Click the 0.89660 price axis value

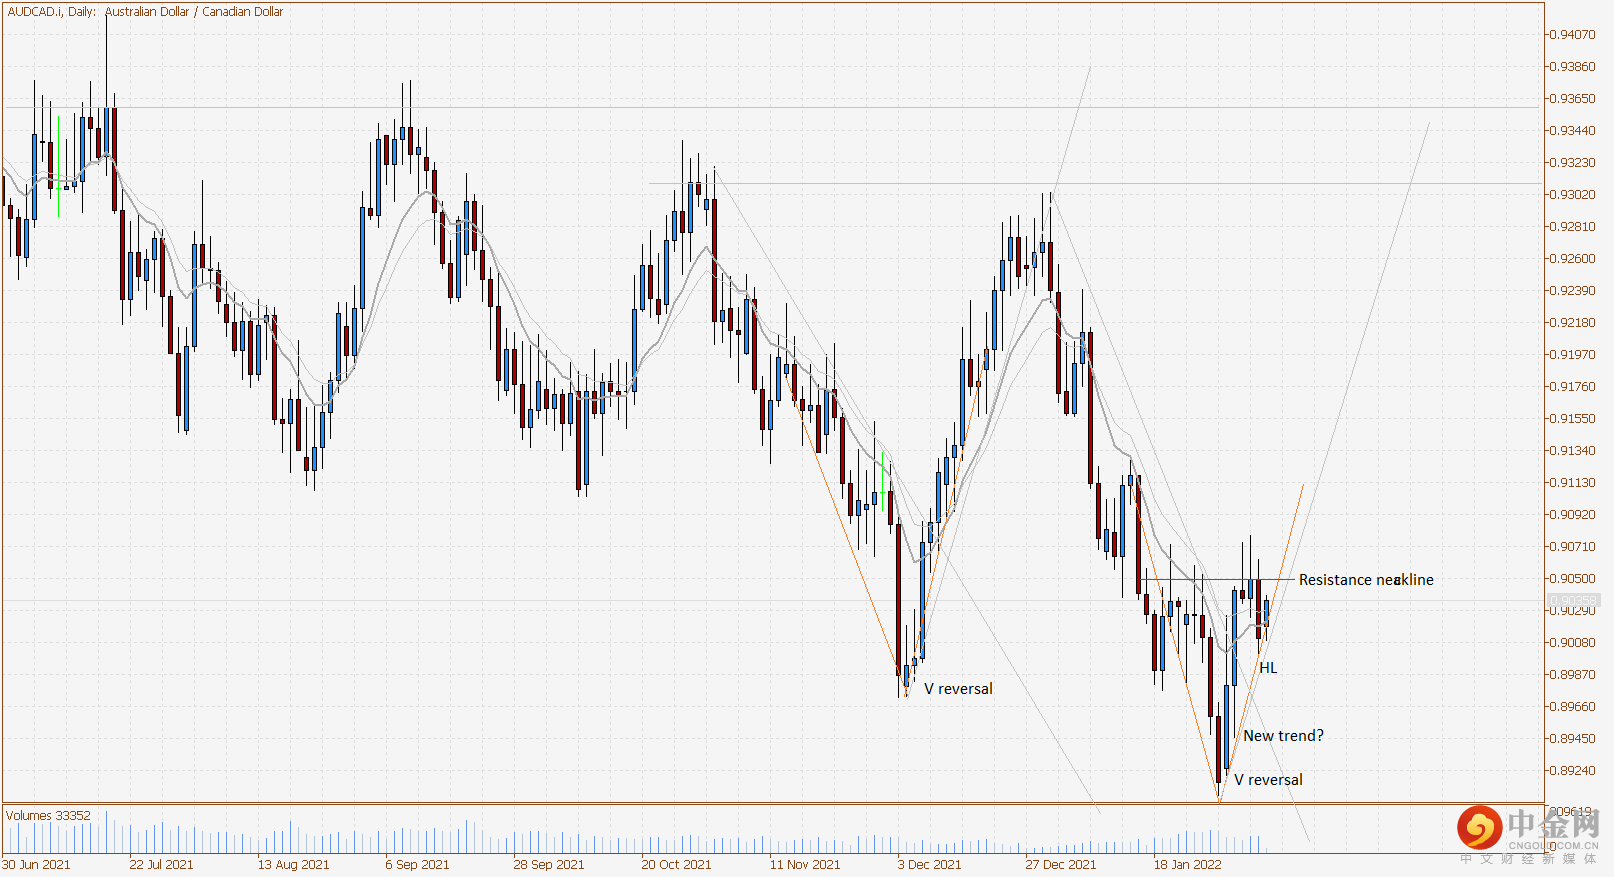pyautogui.click(x=1572, y=707)
